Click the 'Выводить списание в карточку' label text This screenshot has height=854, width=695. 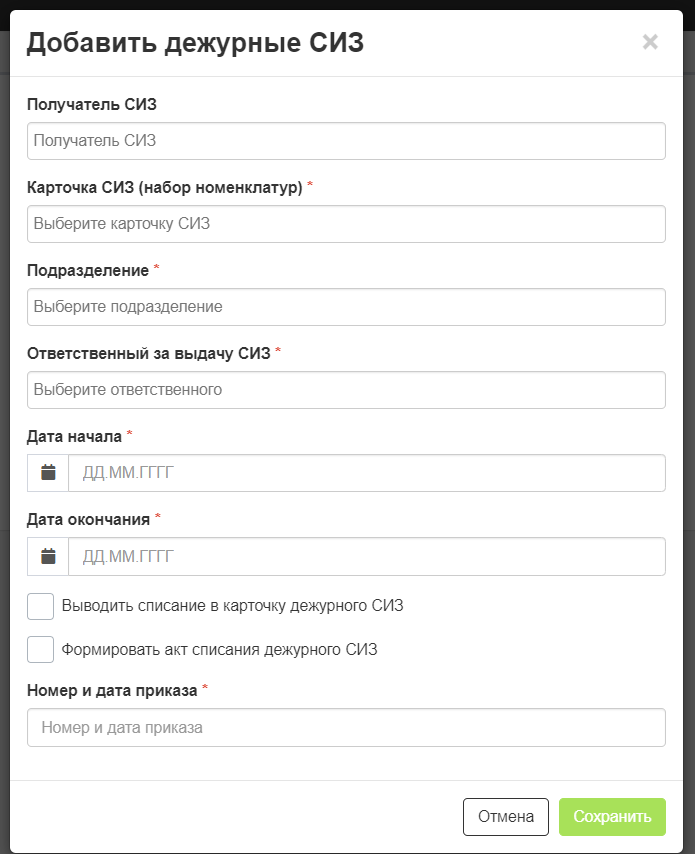174,606
